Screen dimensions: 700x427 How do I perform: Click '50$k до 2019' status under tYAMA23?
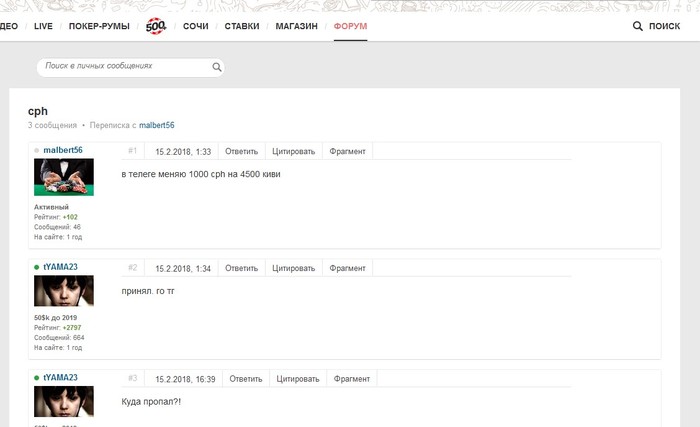(55, 318)
